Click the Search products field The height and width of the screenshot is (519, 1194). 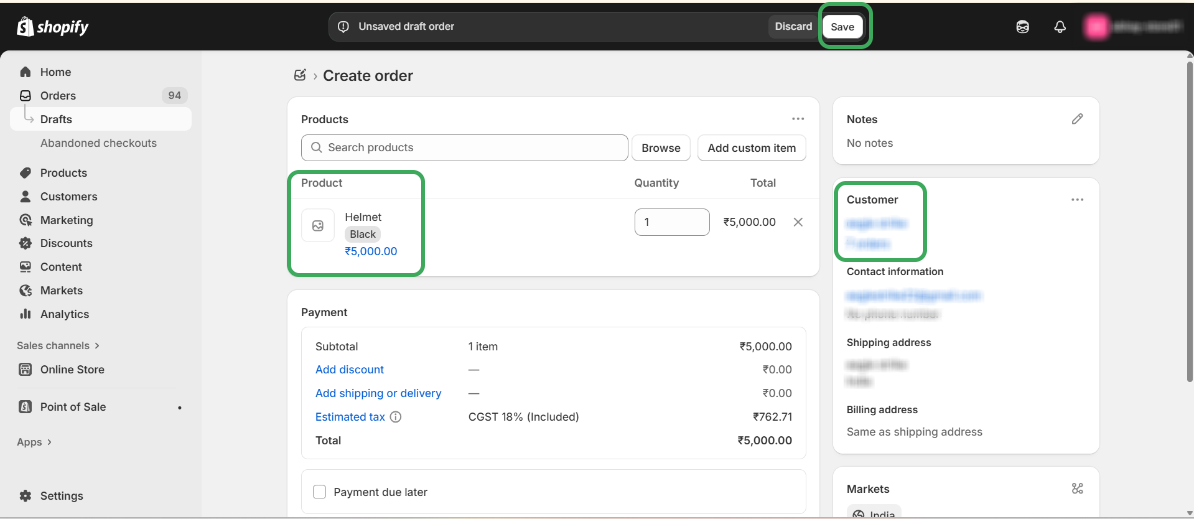(465, 148)
